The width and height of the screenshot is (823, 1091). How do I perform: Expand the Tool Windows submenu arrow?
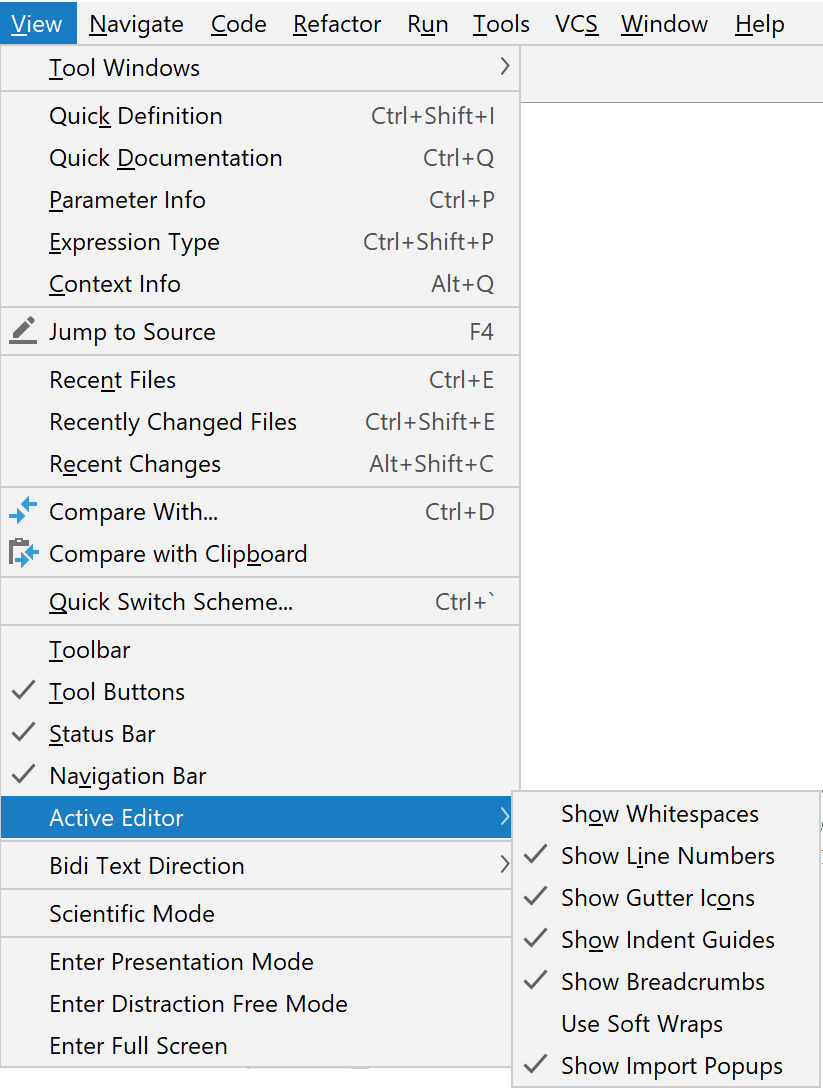[504, 67]
